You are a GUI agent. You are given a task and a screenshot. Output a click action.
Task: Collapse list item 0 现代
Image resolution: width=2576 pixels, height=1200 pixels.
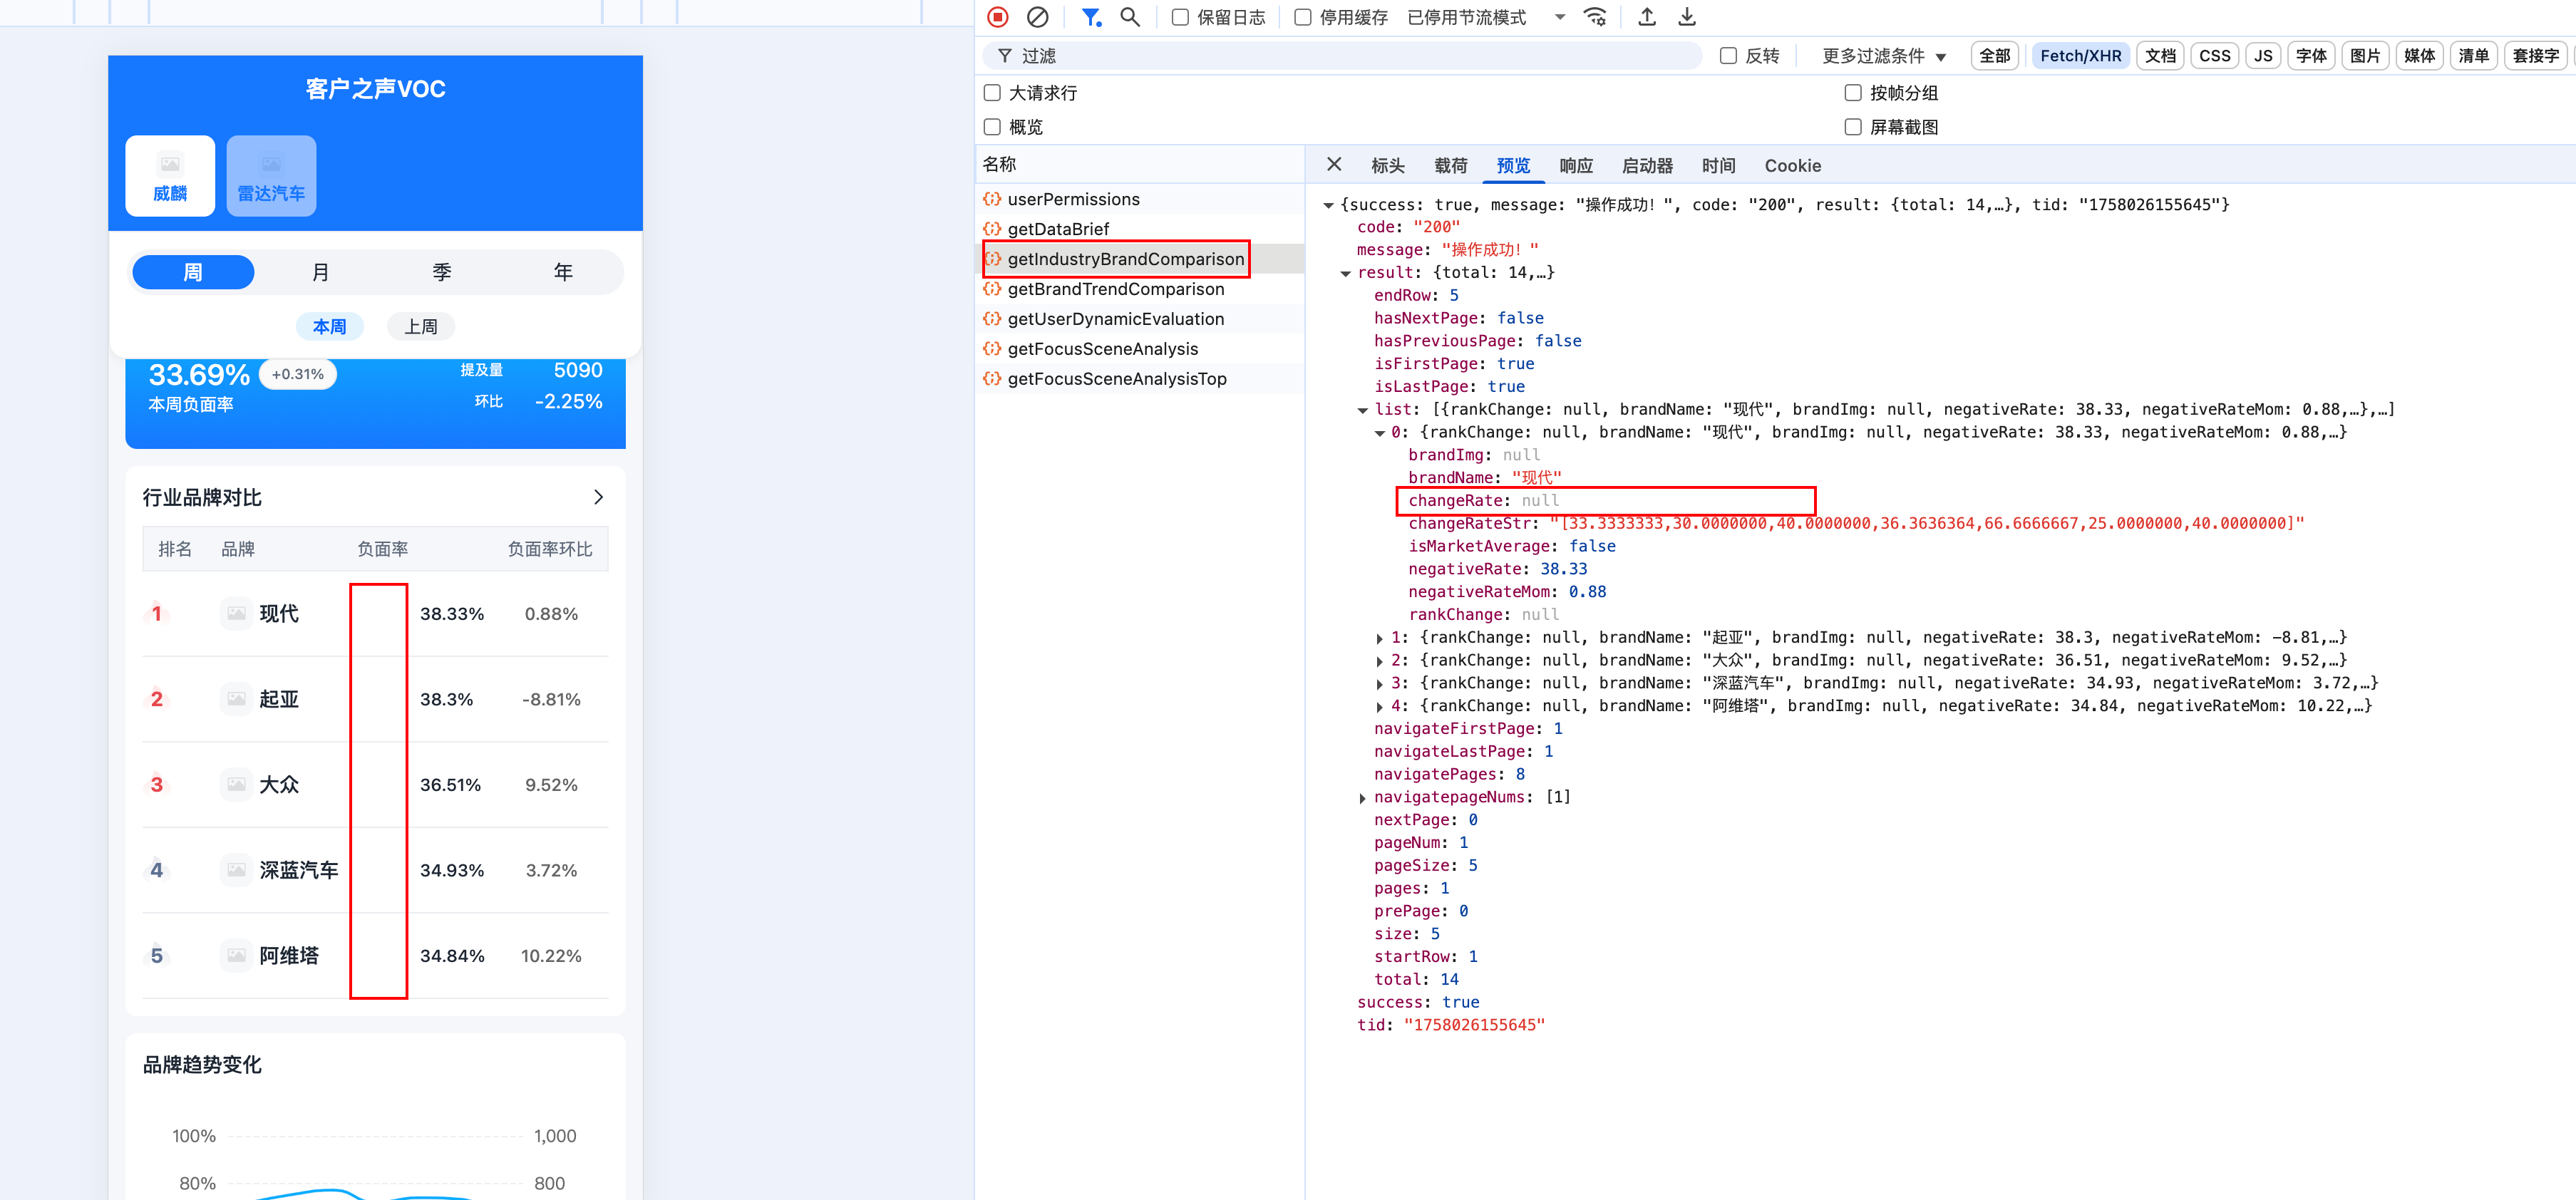[x=1380, y=433]
